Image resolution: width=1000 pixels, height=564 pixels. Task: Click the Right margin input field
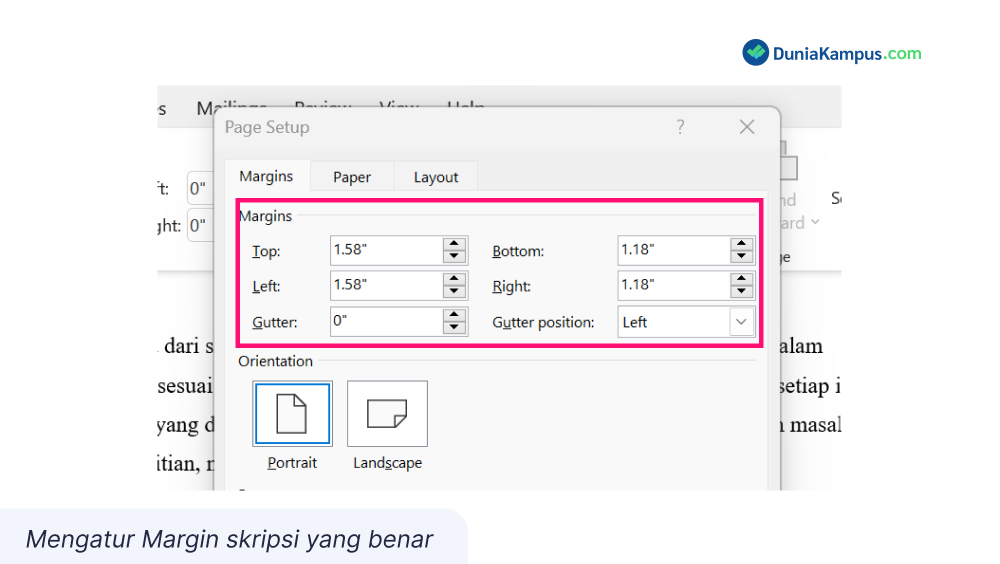point(674,285)
